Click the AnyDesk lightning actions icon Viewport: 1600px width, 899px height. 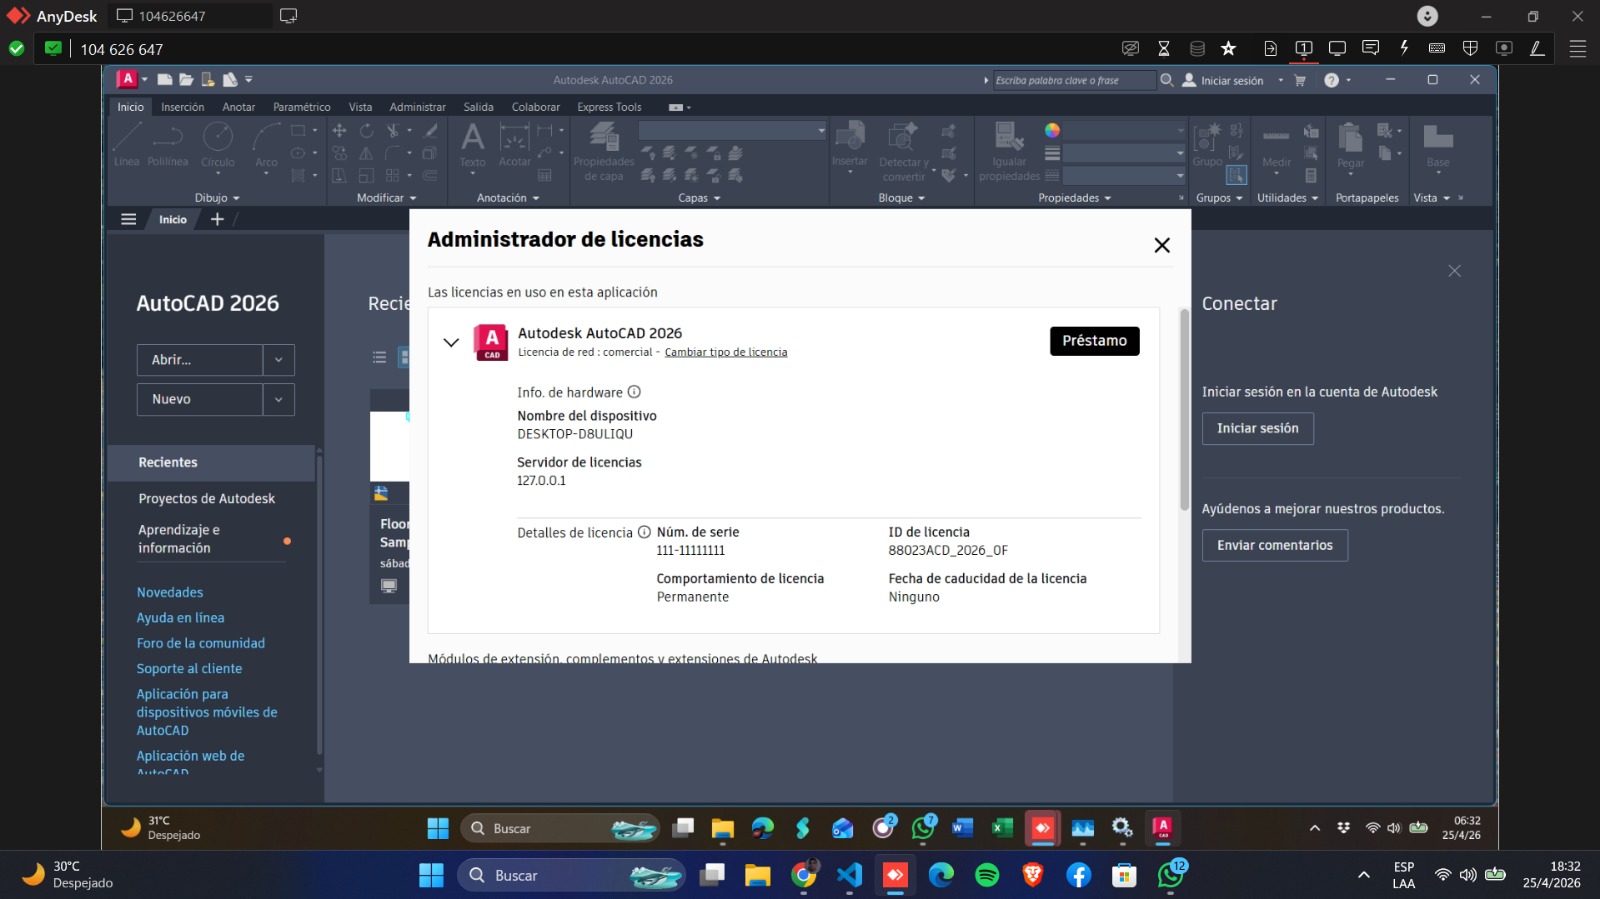coord(1404,48)
